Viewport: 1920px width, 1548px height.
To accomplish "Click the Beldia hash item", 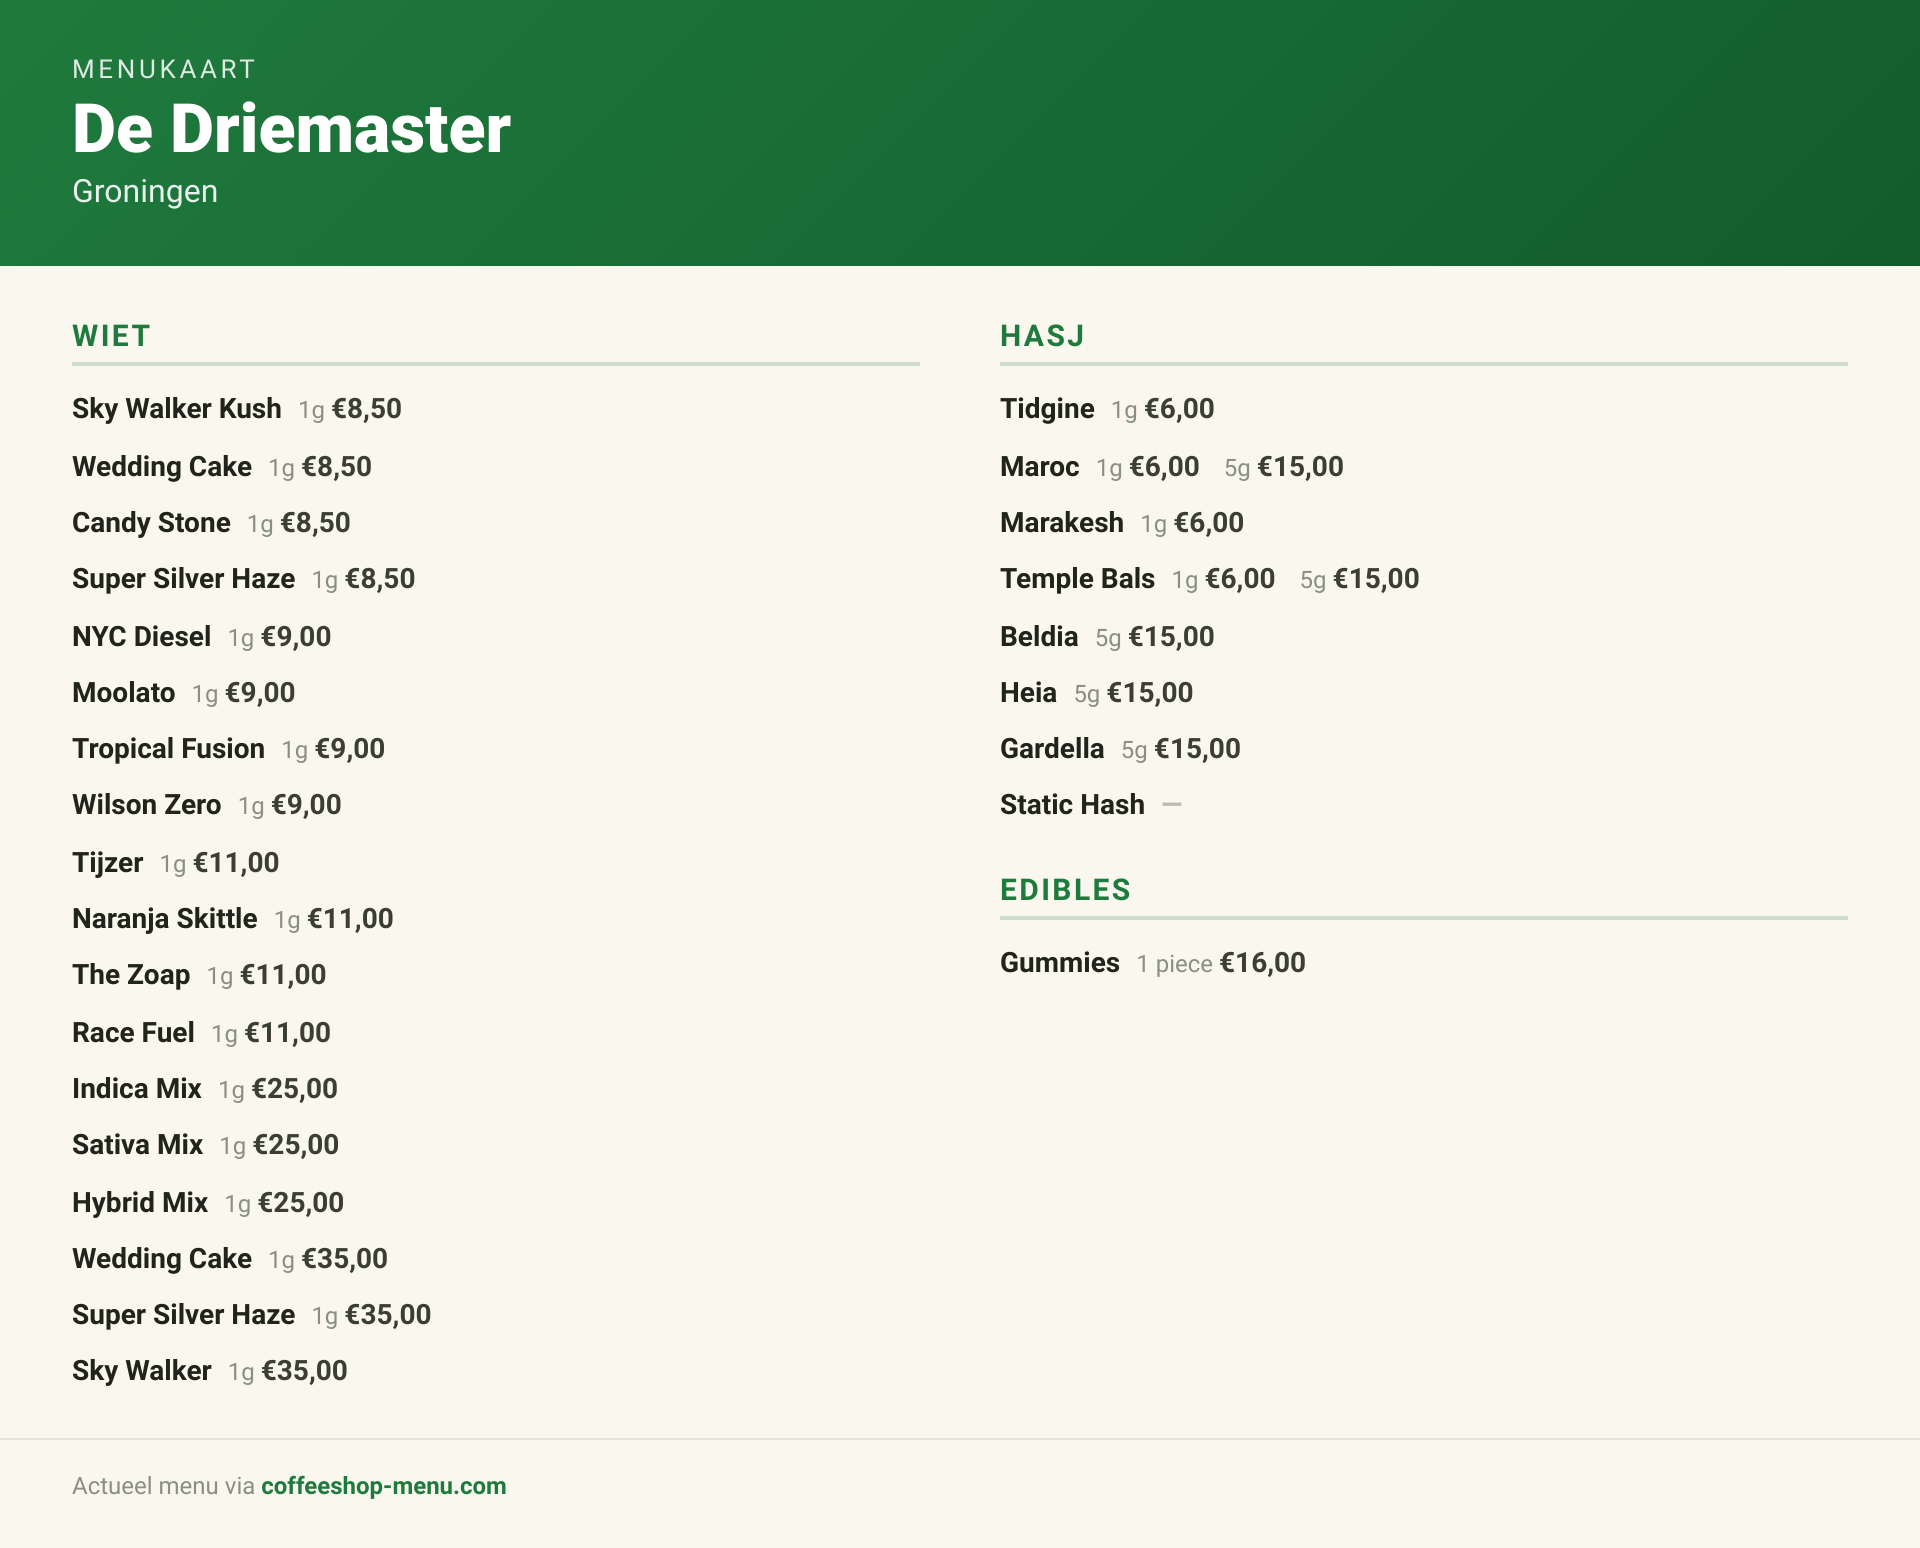I will point(1039,637).
